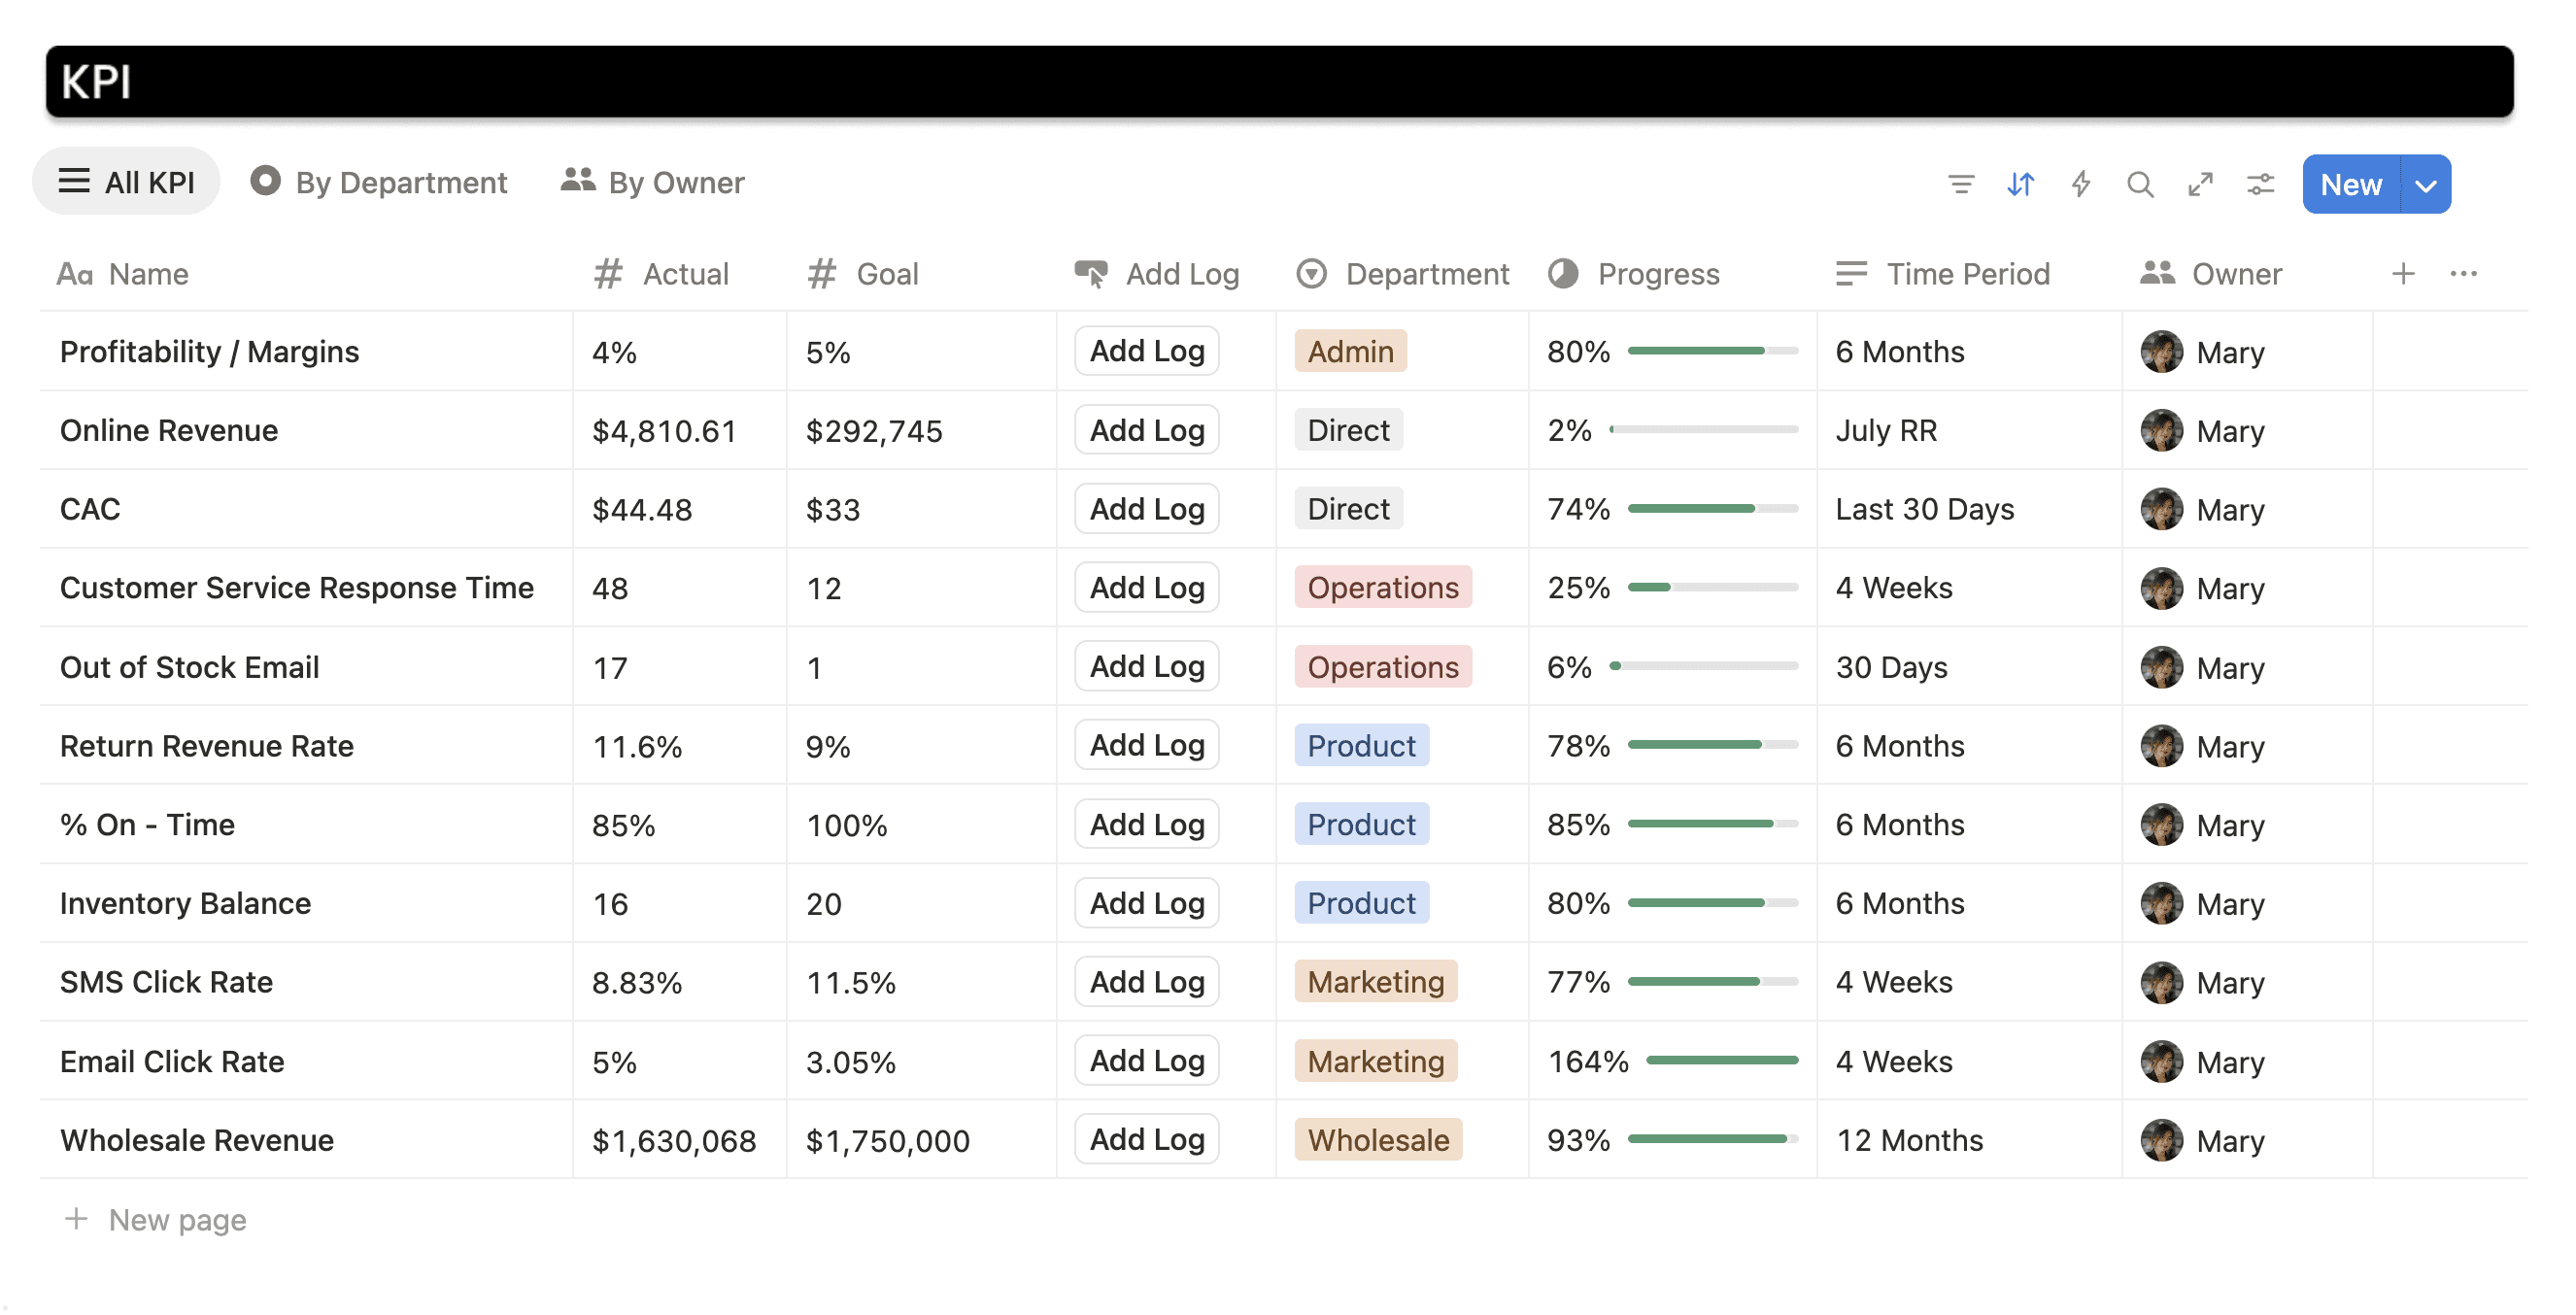Expand the New button dropdown arrow

(x=2425, y=185)
